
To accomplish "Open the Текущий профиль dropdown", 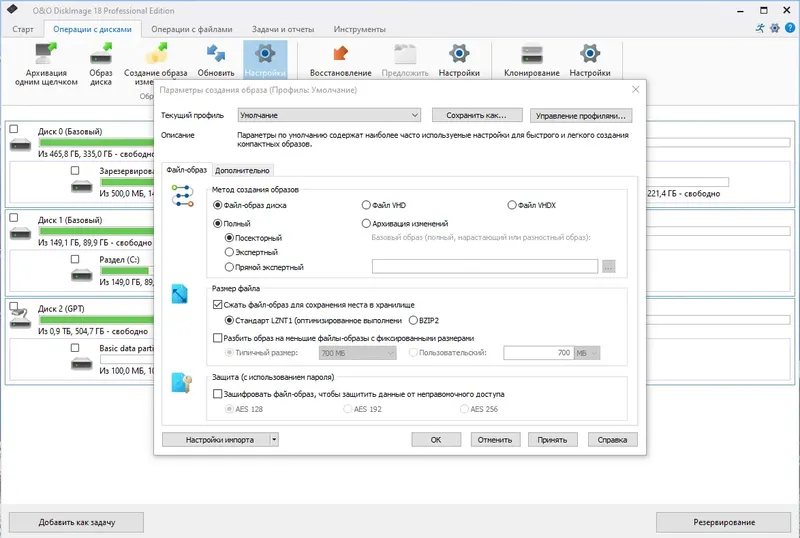I will [329, 115].
